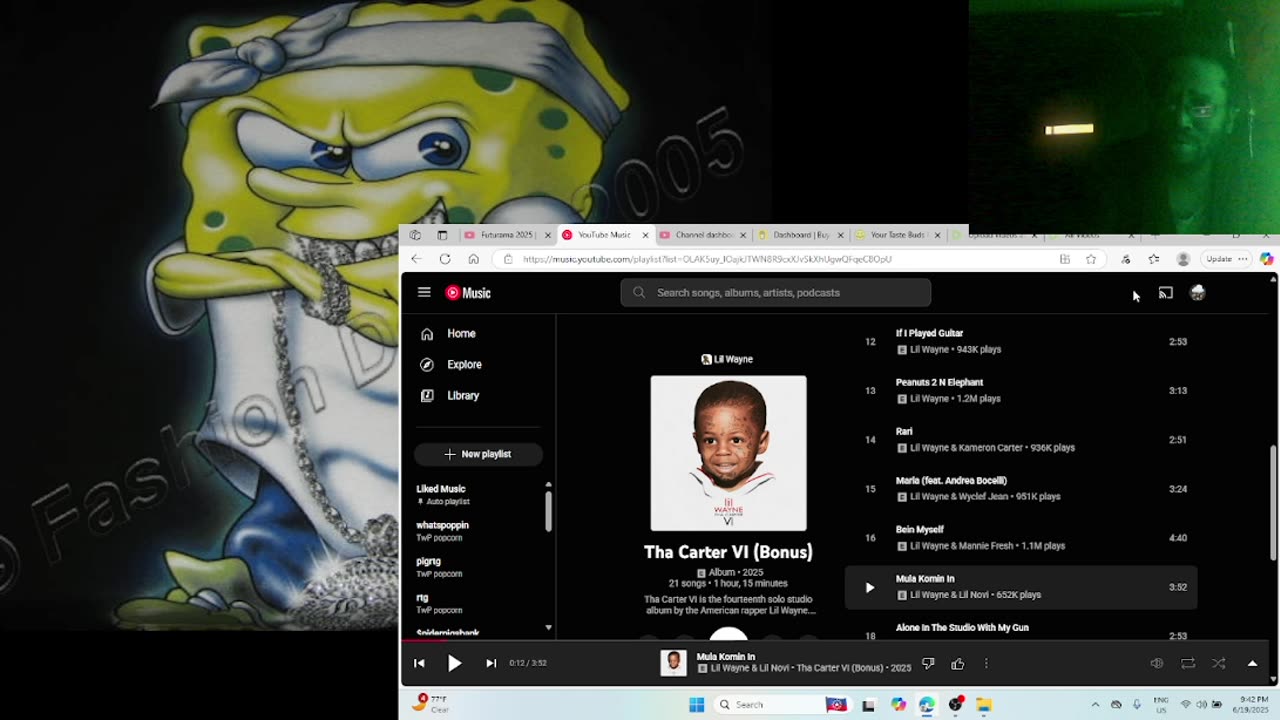Click the New playlist button

(478, 454)
